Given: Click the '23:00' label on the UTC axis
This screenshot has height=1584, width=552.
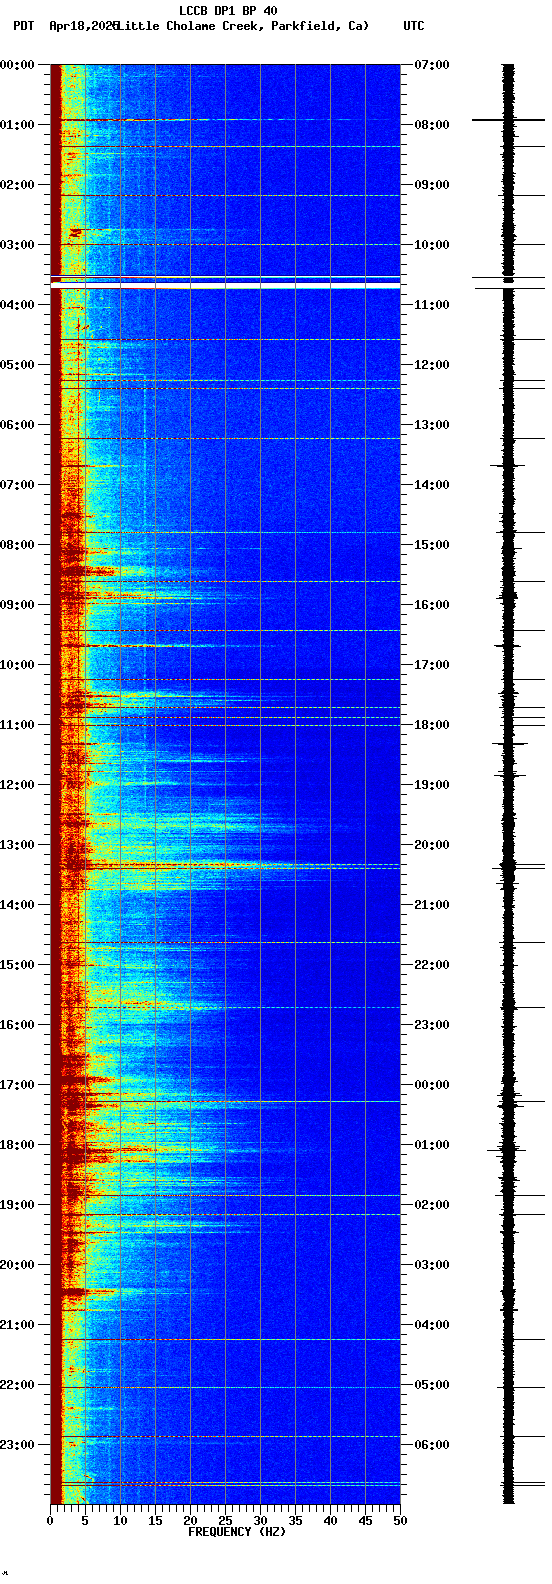Looking at the screenshot, I should 433,1025.
